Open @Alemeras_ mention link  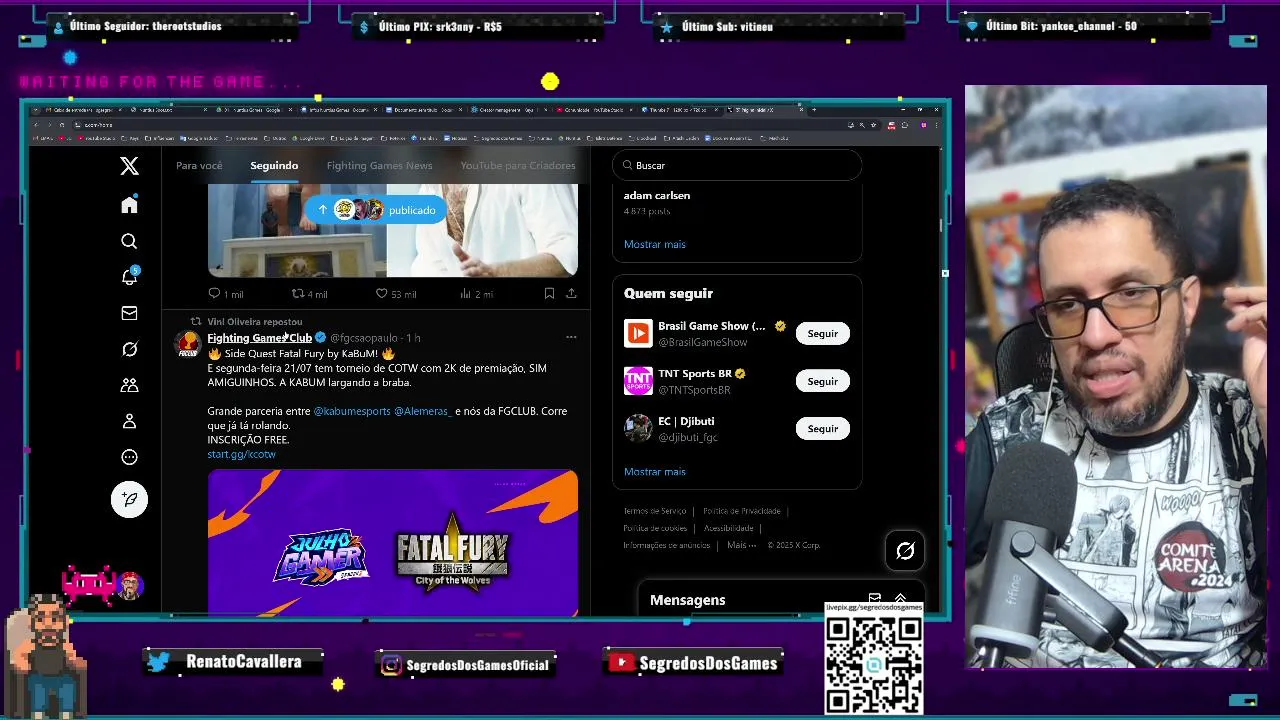(423, 411)
